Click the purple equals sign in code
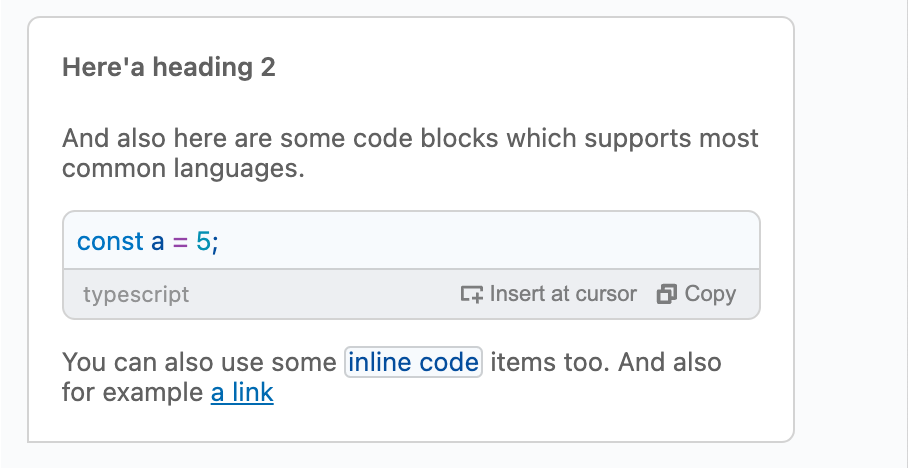Screen dimensions: 908x468 [180, 242]
